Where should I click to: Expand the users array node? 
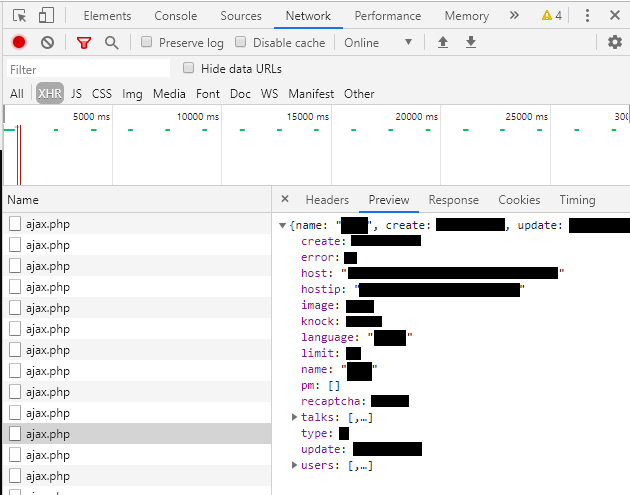click(x=294, y=465)
